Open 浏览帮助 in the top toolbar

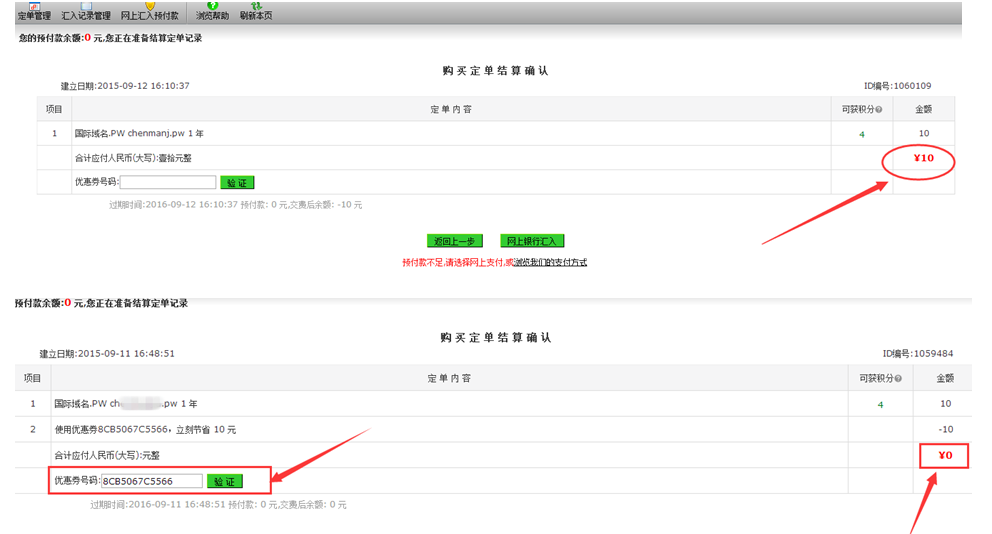coord(212,11)
